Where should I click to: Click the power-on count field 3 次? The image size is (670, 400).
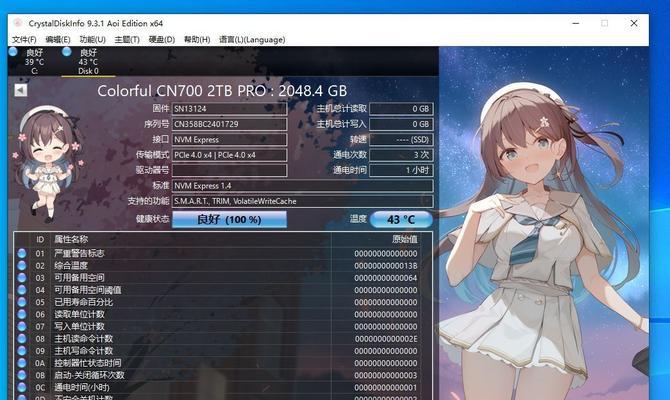tap(401, 155)
